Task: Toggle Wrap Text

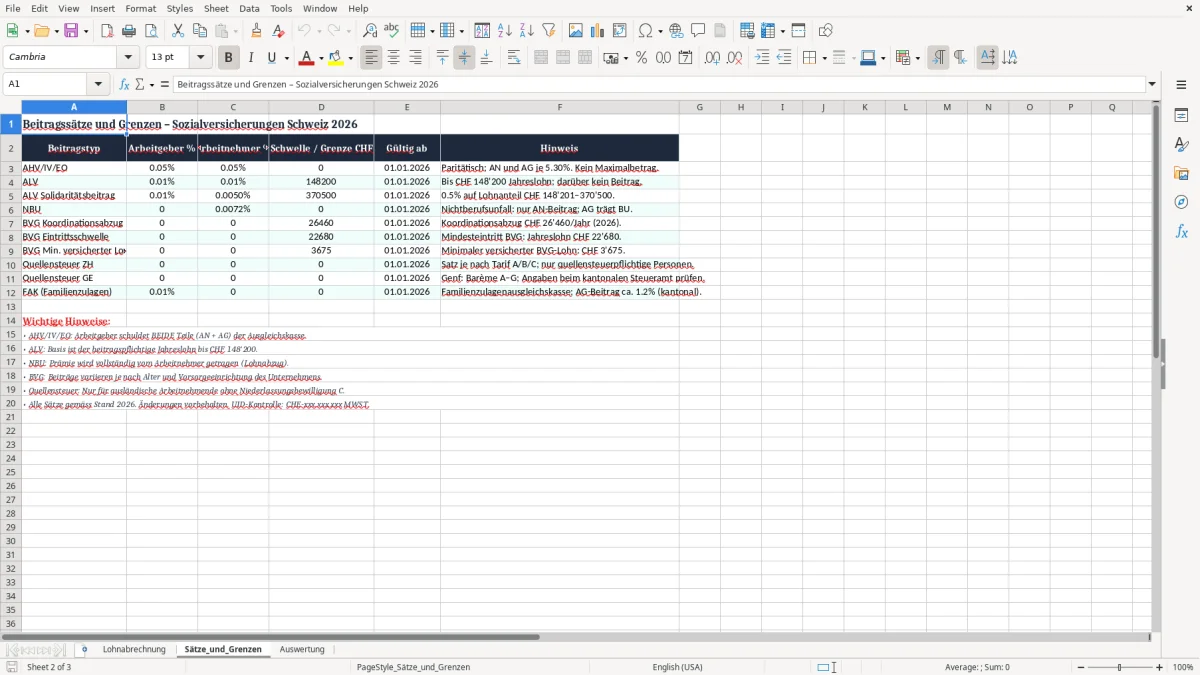Action: 514,58
